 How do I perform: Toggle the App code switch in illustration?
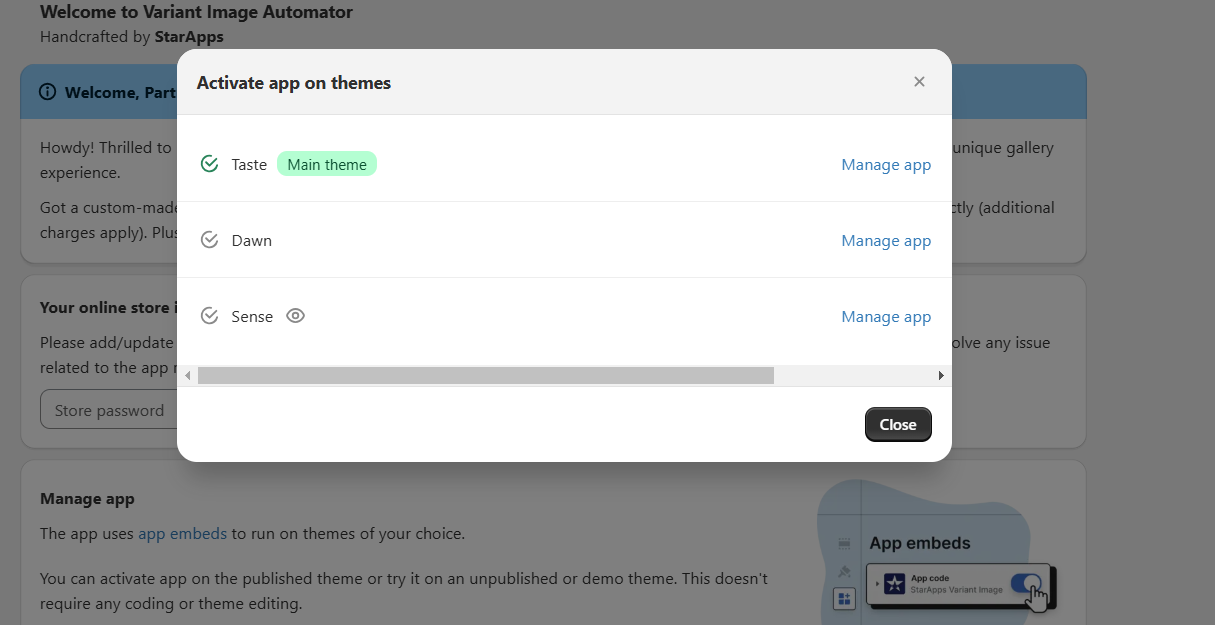click(1025, 584)
